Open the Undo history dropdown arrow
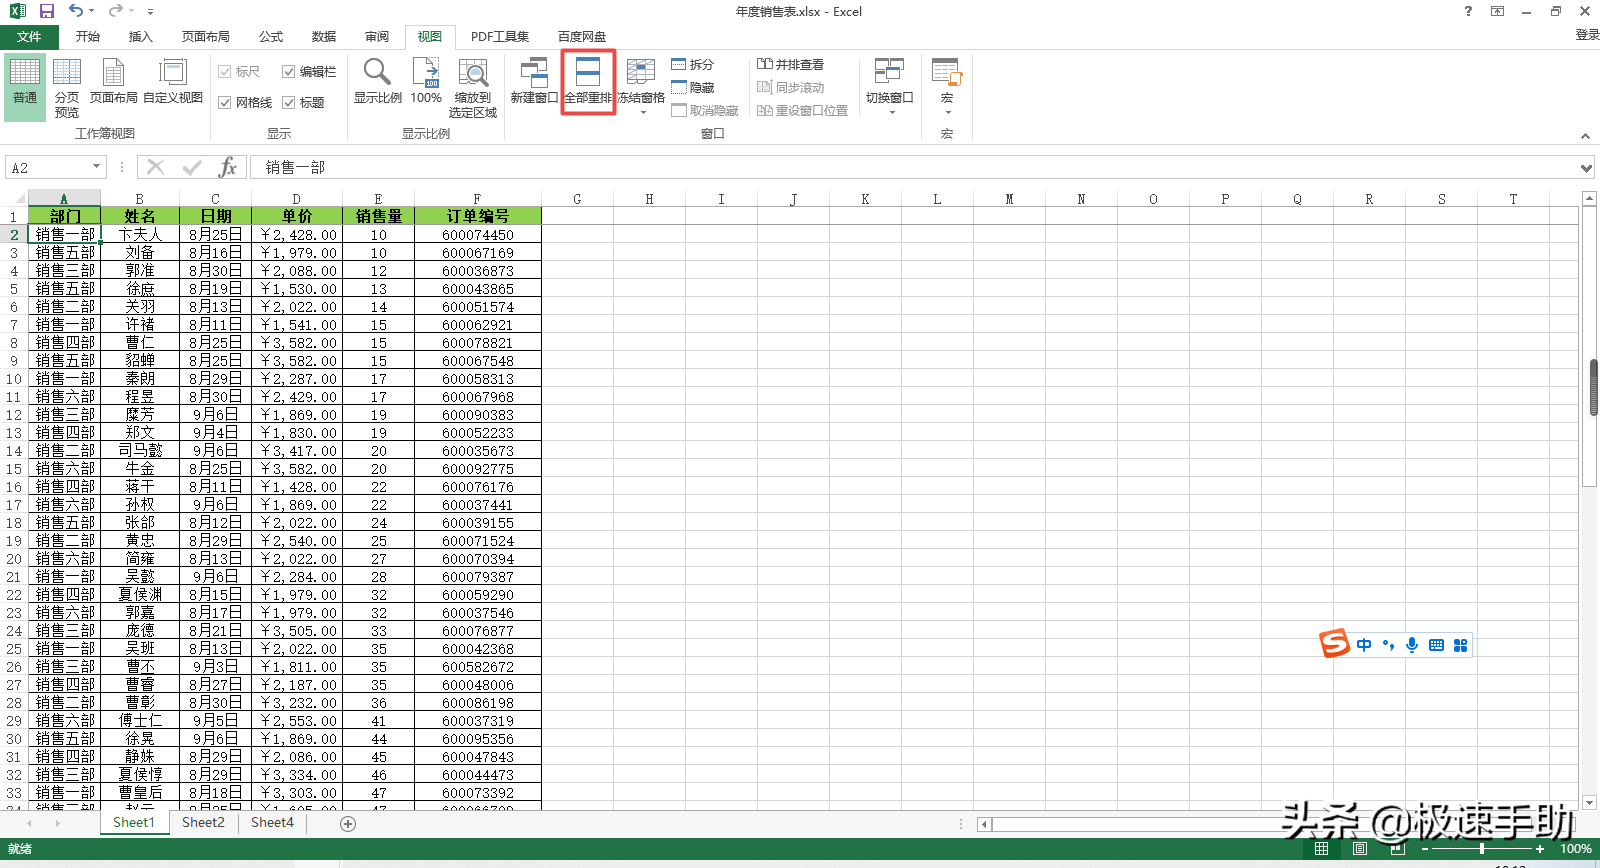This screenshot has height=868, width=1600. pyautogui.click(x=91, y=11)
